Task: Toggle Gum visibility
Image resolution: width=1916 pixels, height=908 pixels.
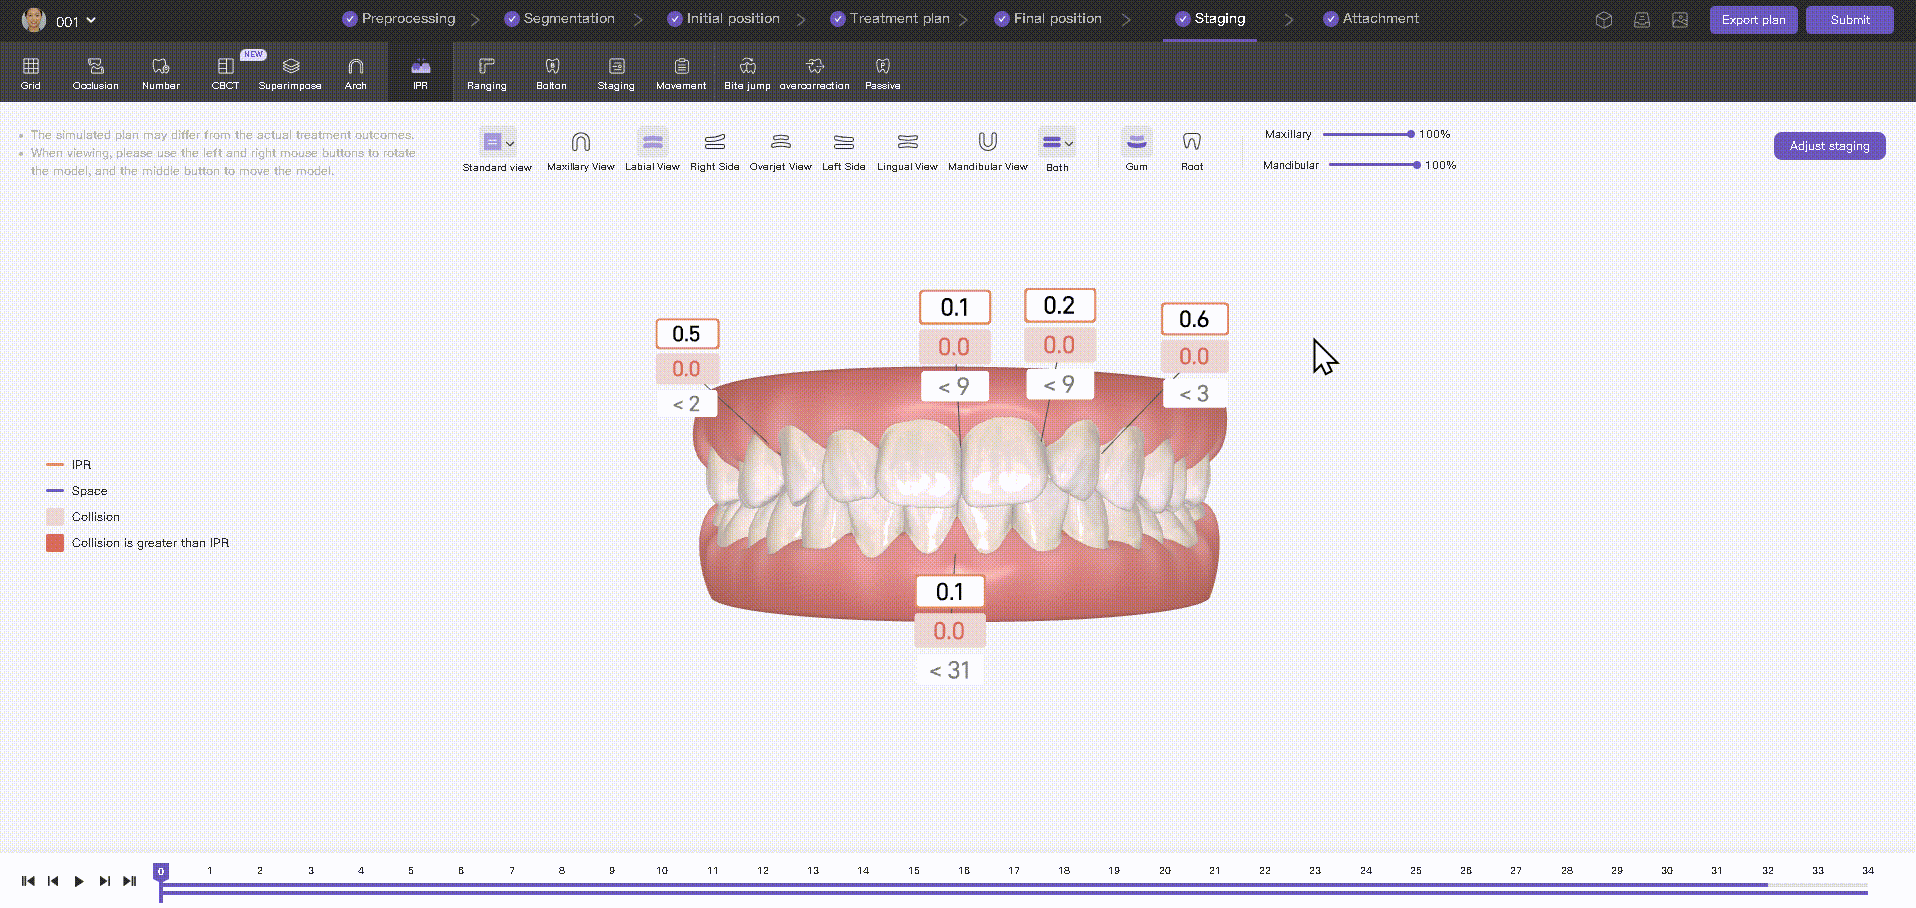Action: 1136,150
